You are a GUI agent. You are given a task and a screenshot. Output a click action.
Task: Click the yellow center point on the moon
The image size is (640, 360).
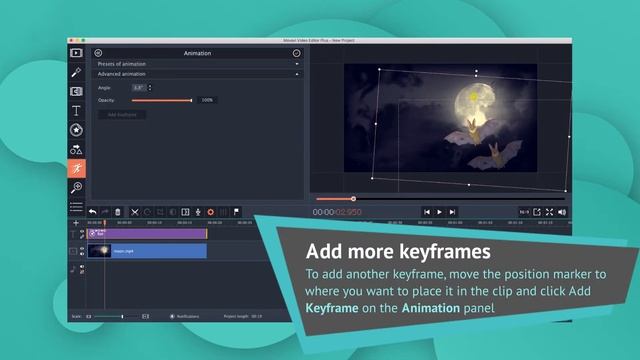tap(474, 97)
